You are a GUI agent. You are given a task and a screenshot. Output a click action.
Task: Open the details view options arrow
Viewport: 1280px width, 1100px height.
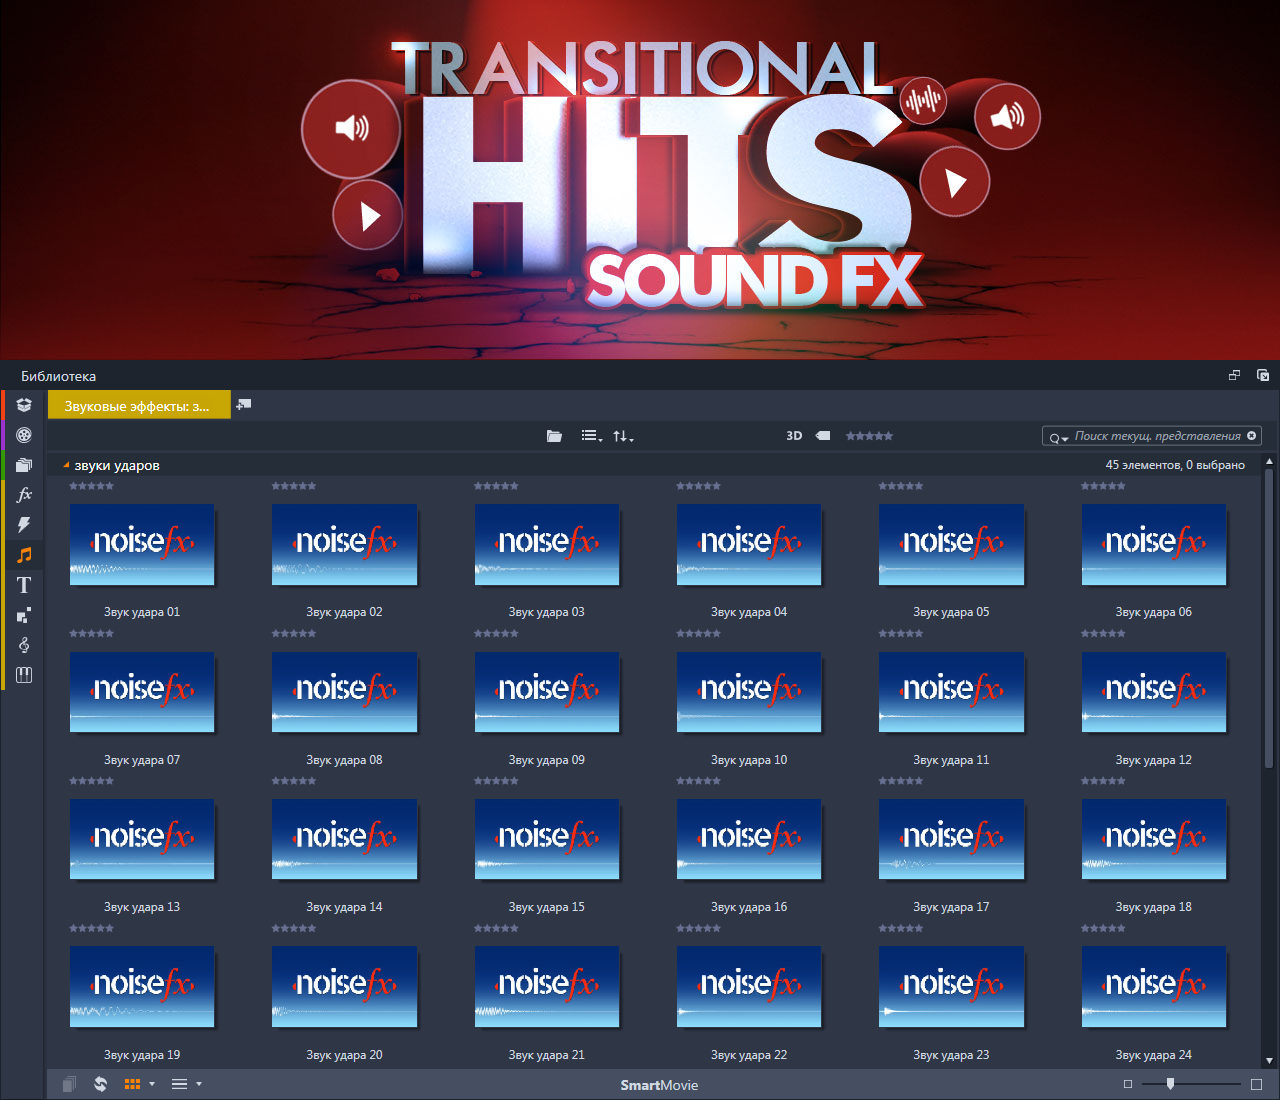199,1084
